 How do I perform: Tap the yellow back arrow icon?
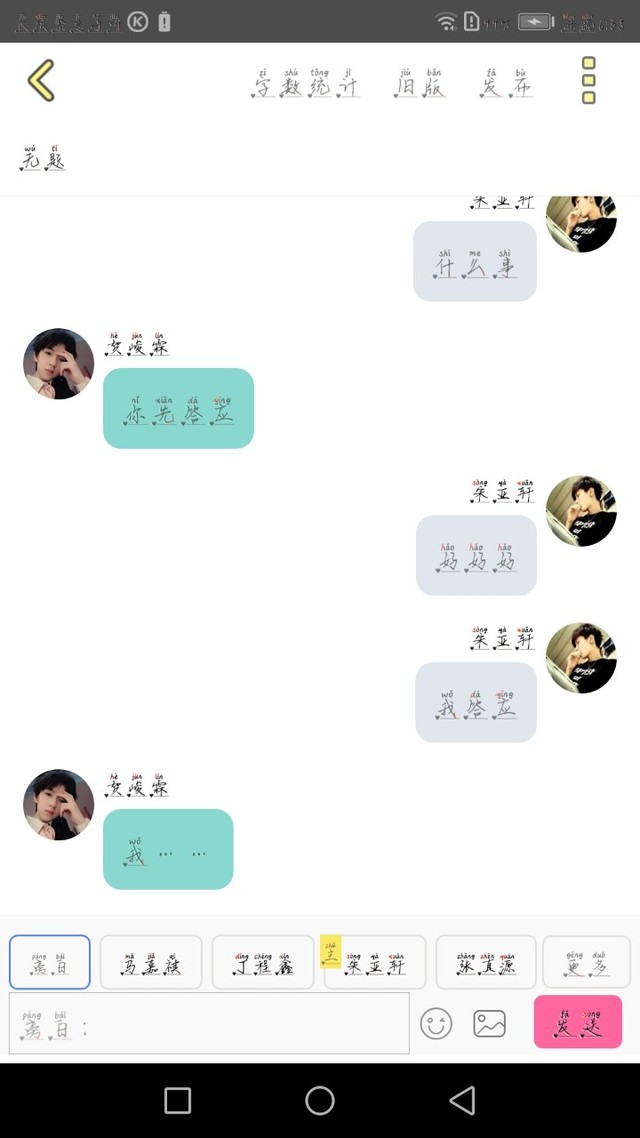click(x=41, y=80)
